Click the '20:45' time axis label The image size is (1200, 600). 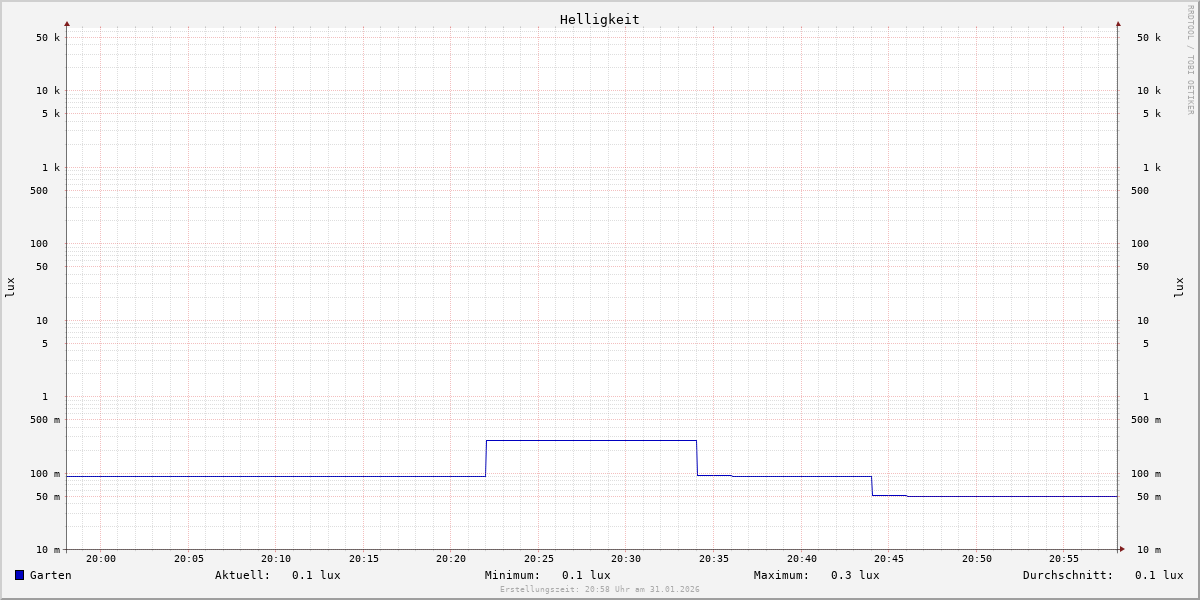click(889, 559)
